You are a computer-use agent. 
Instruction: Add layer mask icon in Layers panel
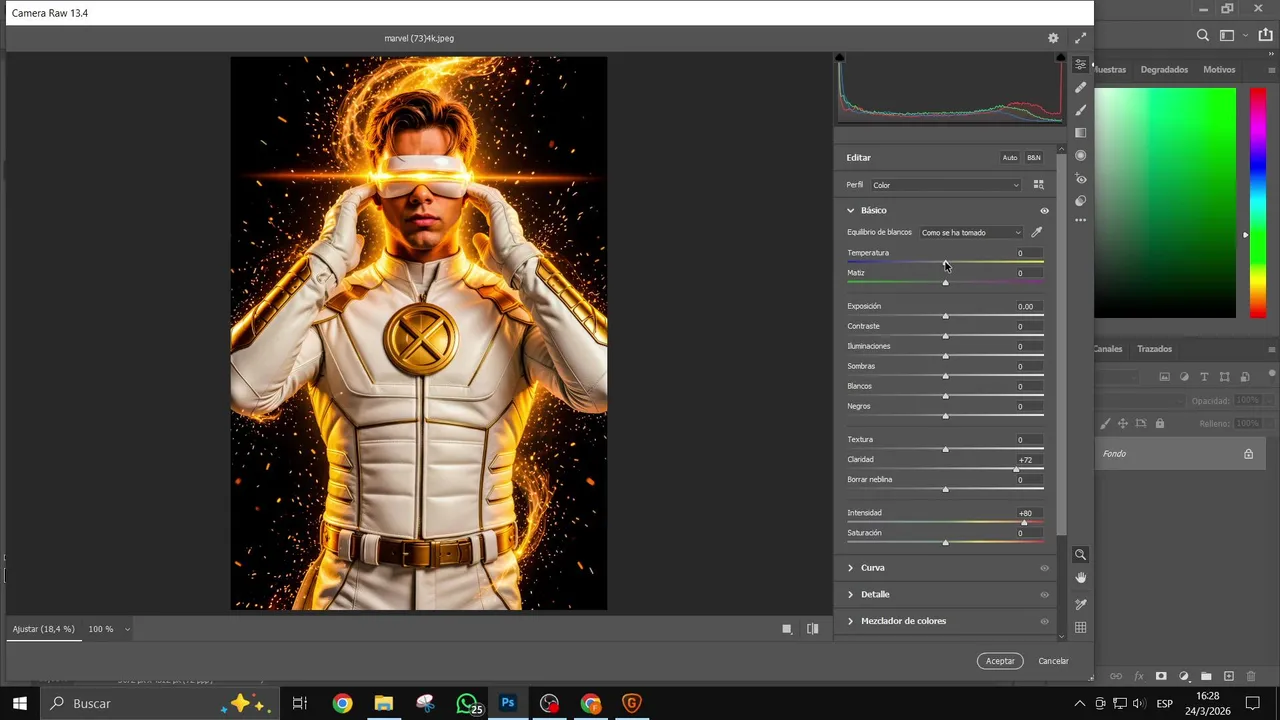tap(1161, 676)
